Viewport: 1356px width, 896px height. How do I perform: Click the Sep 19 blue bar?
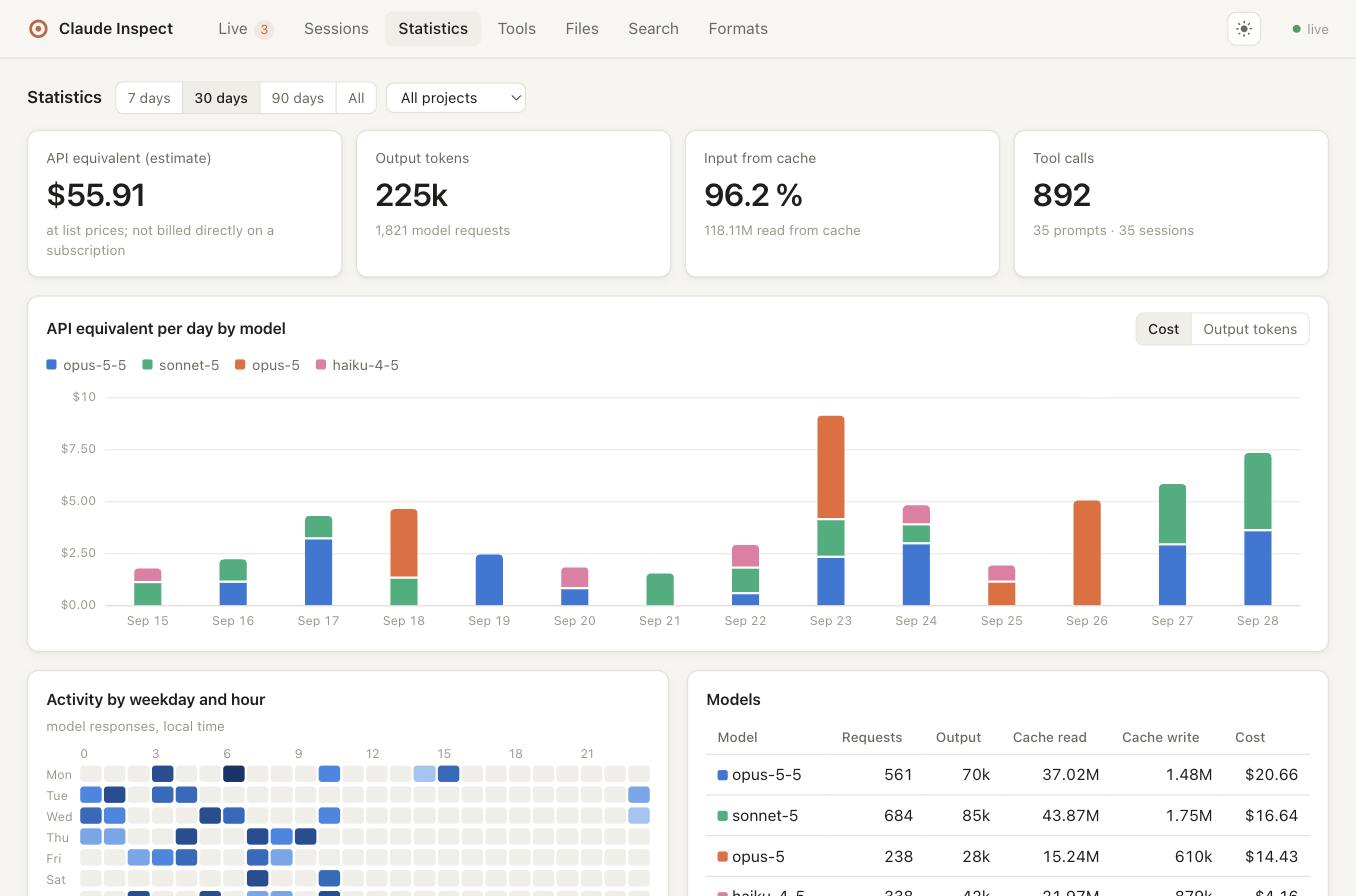point(489,580)
